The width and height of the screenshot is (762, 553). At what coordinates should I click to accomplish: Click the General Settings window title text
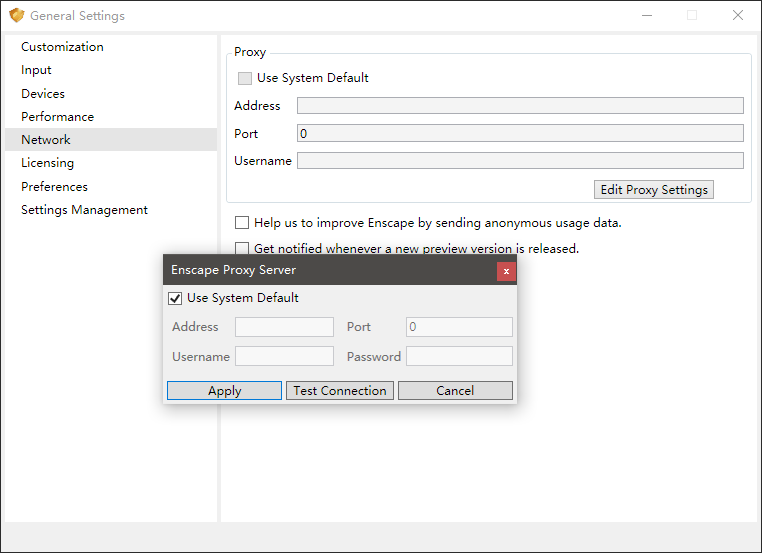(x=77, y=16)
